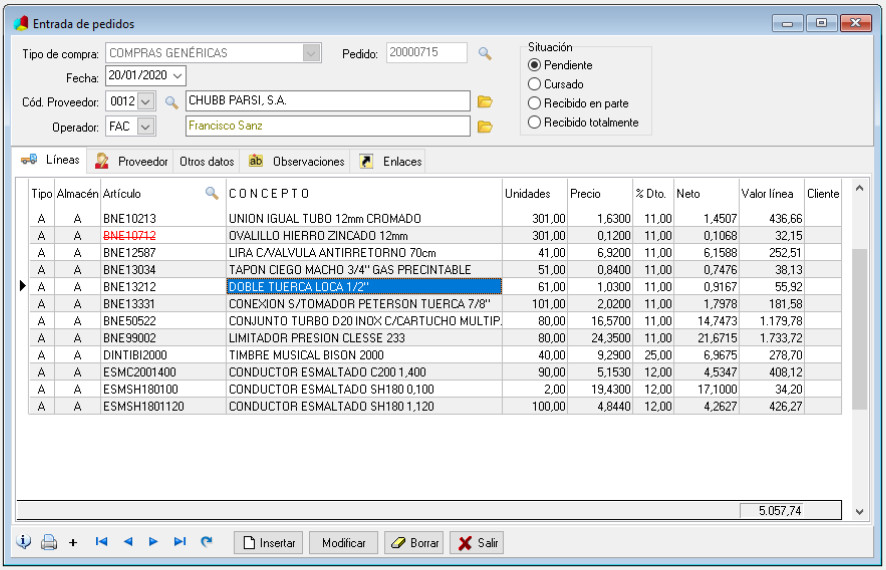Click the Valor línea column header
Screen dimensions: 886x570
coord(772,194)
